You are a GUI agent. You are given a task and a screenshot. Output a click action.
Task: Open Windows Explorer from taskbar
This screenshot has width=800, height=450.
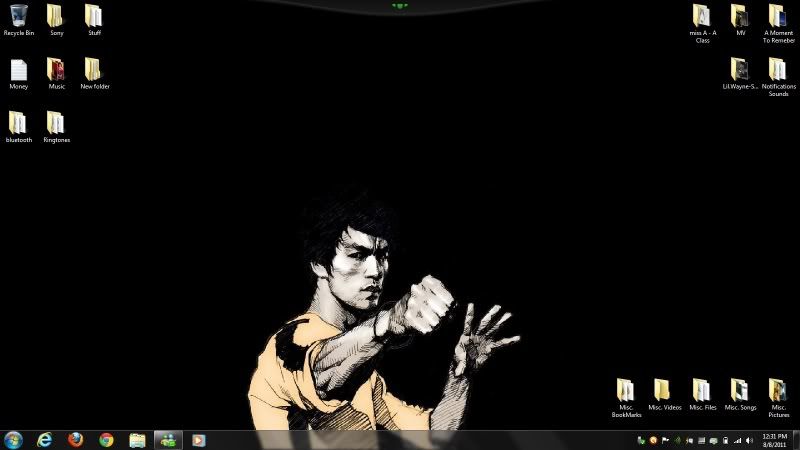(137, 440)
